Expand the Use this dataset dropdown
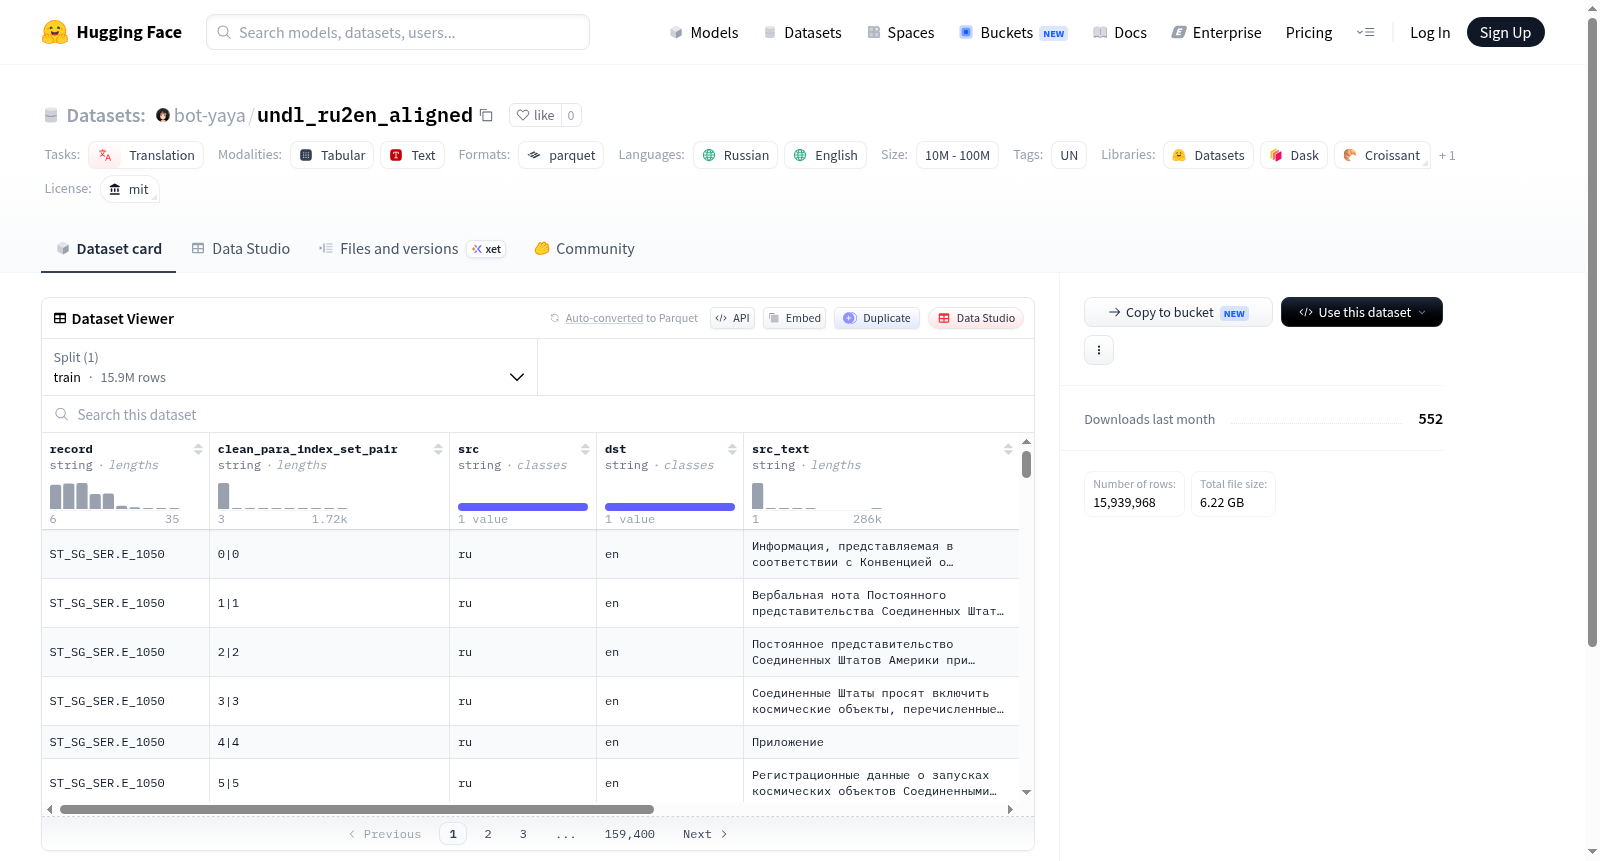The width and height of the screenshot is (1600, 861). point(1362,312)
